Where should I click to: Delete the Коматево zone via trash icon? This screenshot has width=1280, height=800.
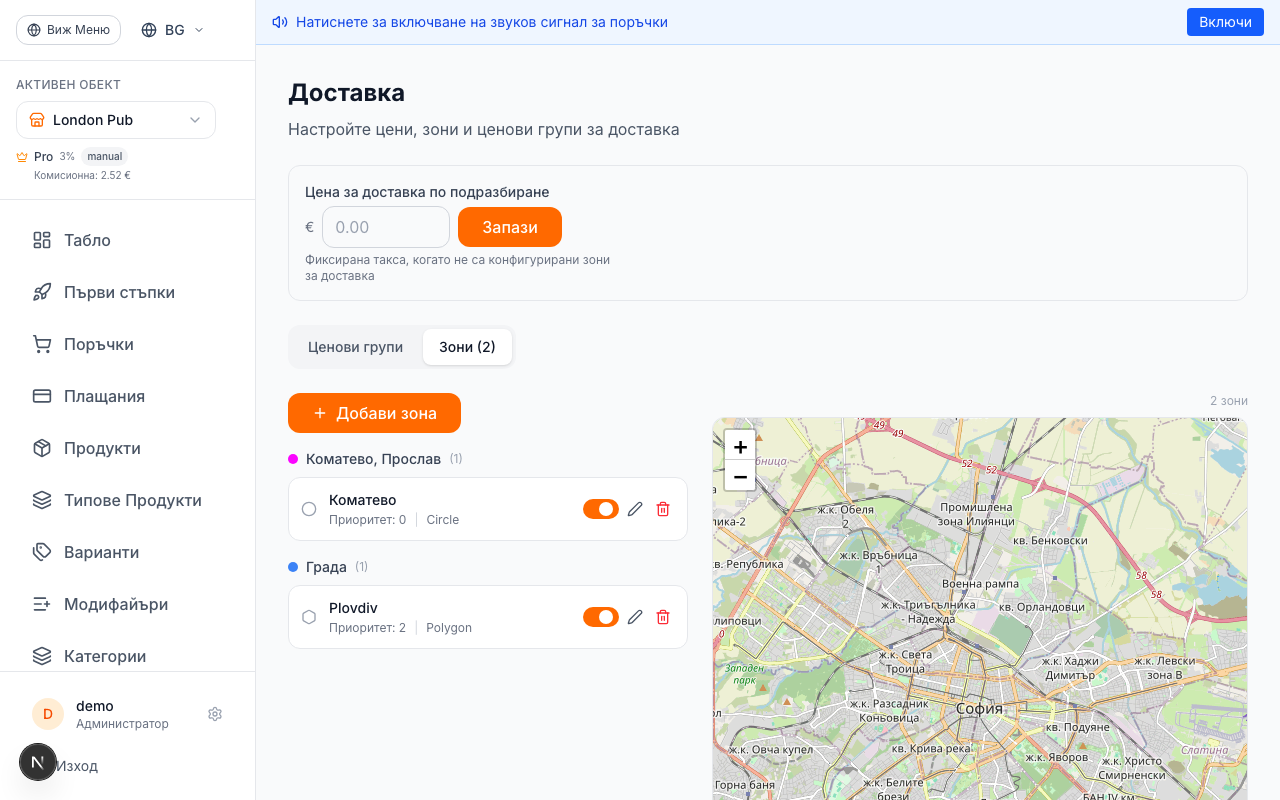[x=662, y=509]
